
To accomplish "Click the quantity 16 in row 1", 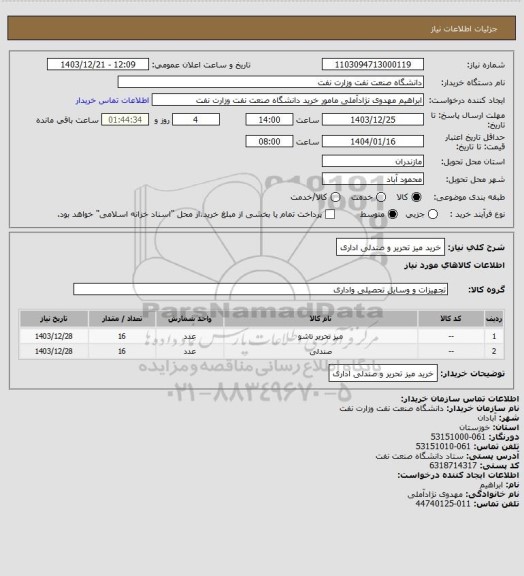I will click(x=122, y=336).
